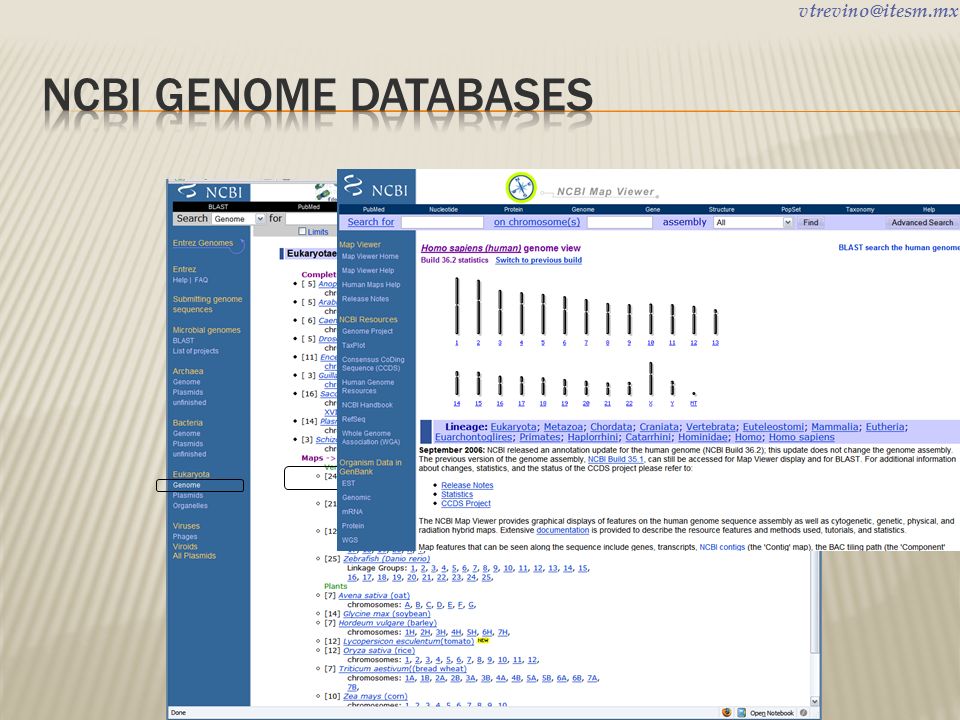Viewport: 960px width, 720px height.
Task: Select the chromosome 17 ideogram
Action: click(x=521, y=386)
